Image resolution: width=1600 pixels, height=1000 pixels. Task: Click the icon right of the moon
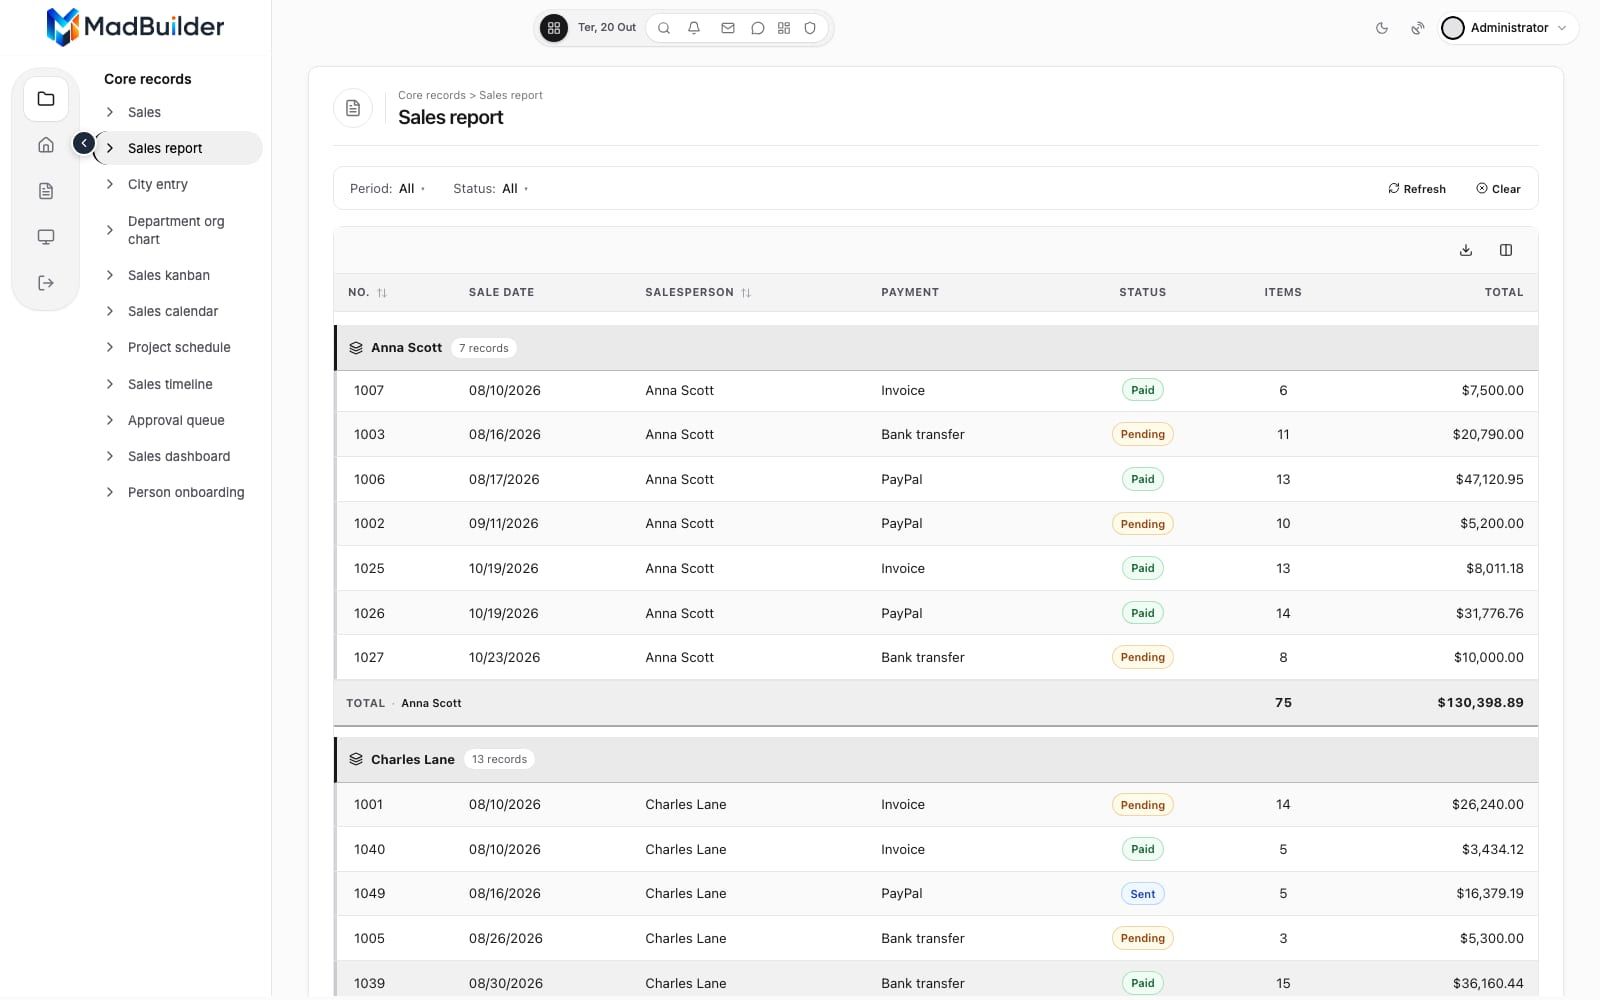pyautogui.click(x=1418, y=28)
